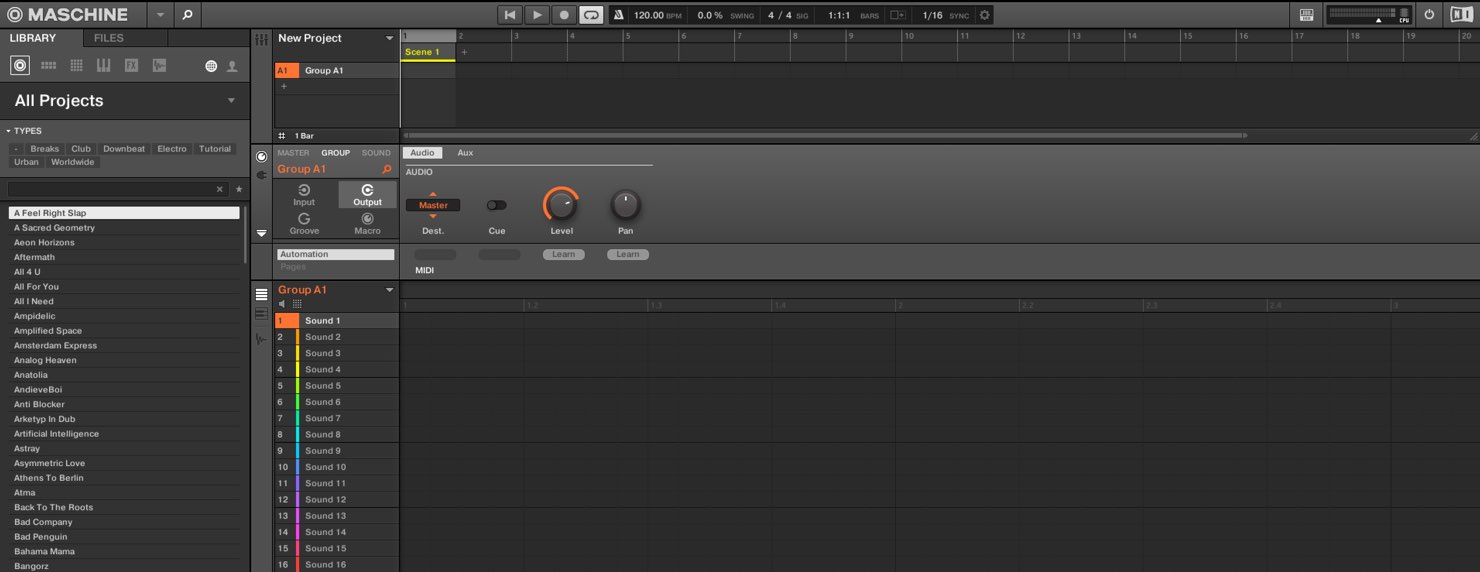Collapse the TYPES section triangle
Viewport: 1480px width, 572px height.
[8, 131]
